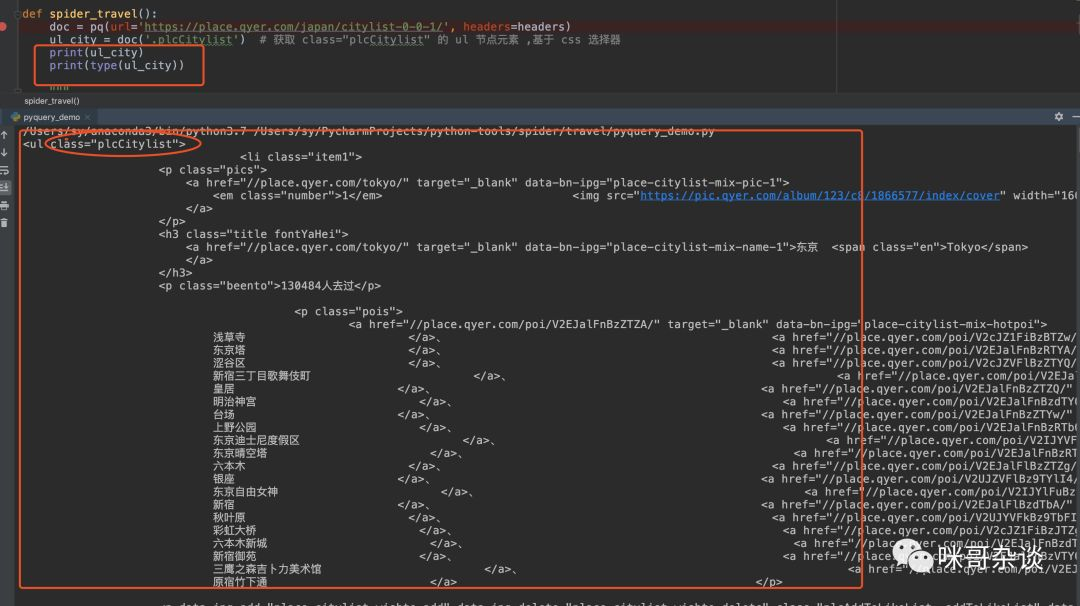Open the pic.qyer.com album cover link
1080x606 pixels.
(x=820, y=196)
